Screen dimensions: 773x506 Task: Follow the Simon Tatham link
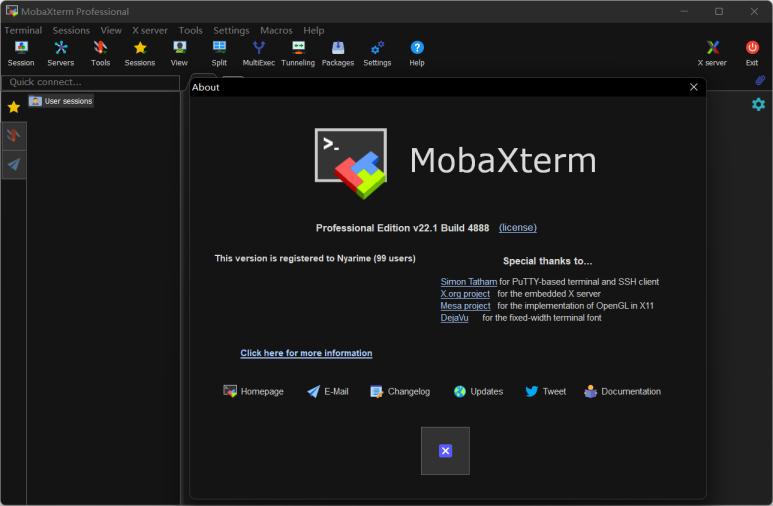click(468, 282)
